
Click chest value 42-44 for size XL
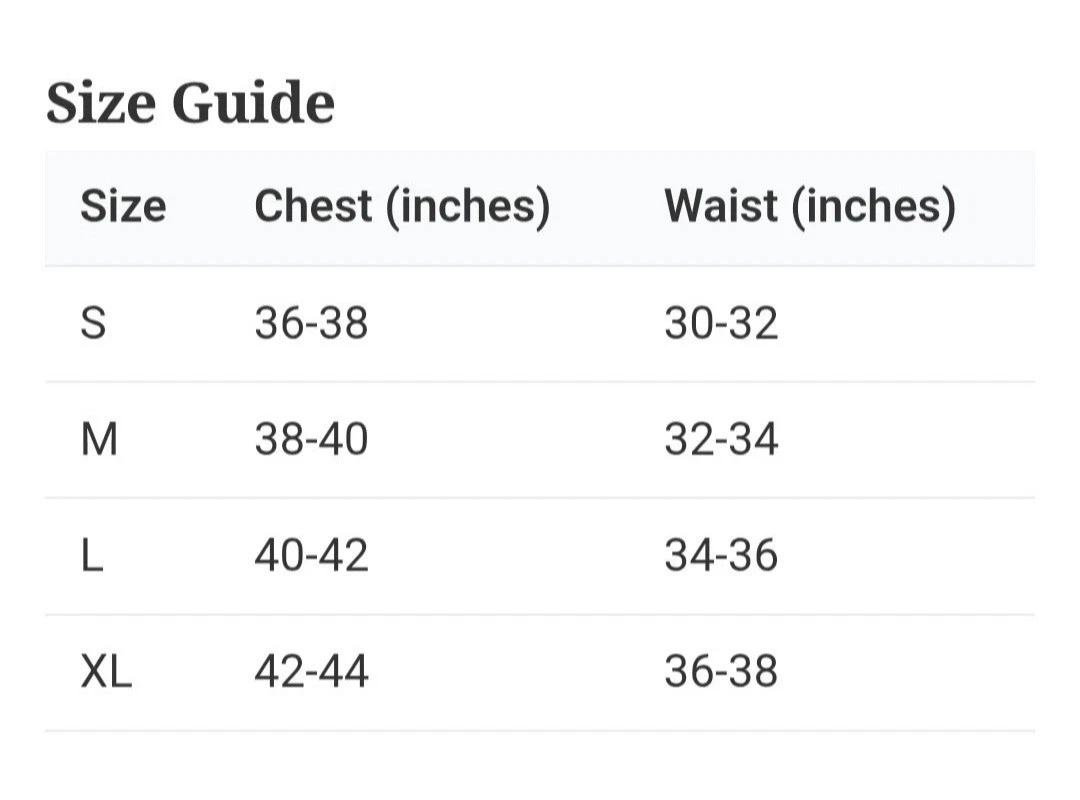click(311, 671)
